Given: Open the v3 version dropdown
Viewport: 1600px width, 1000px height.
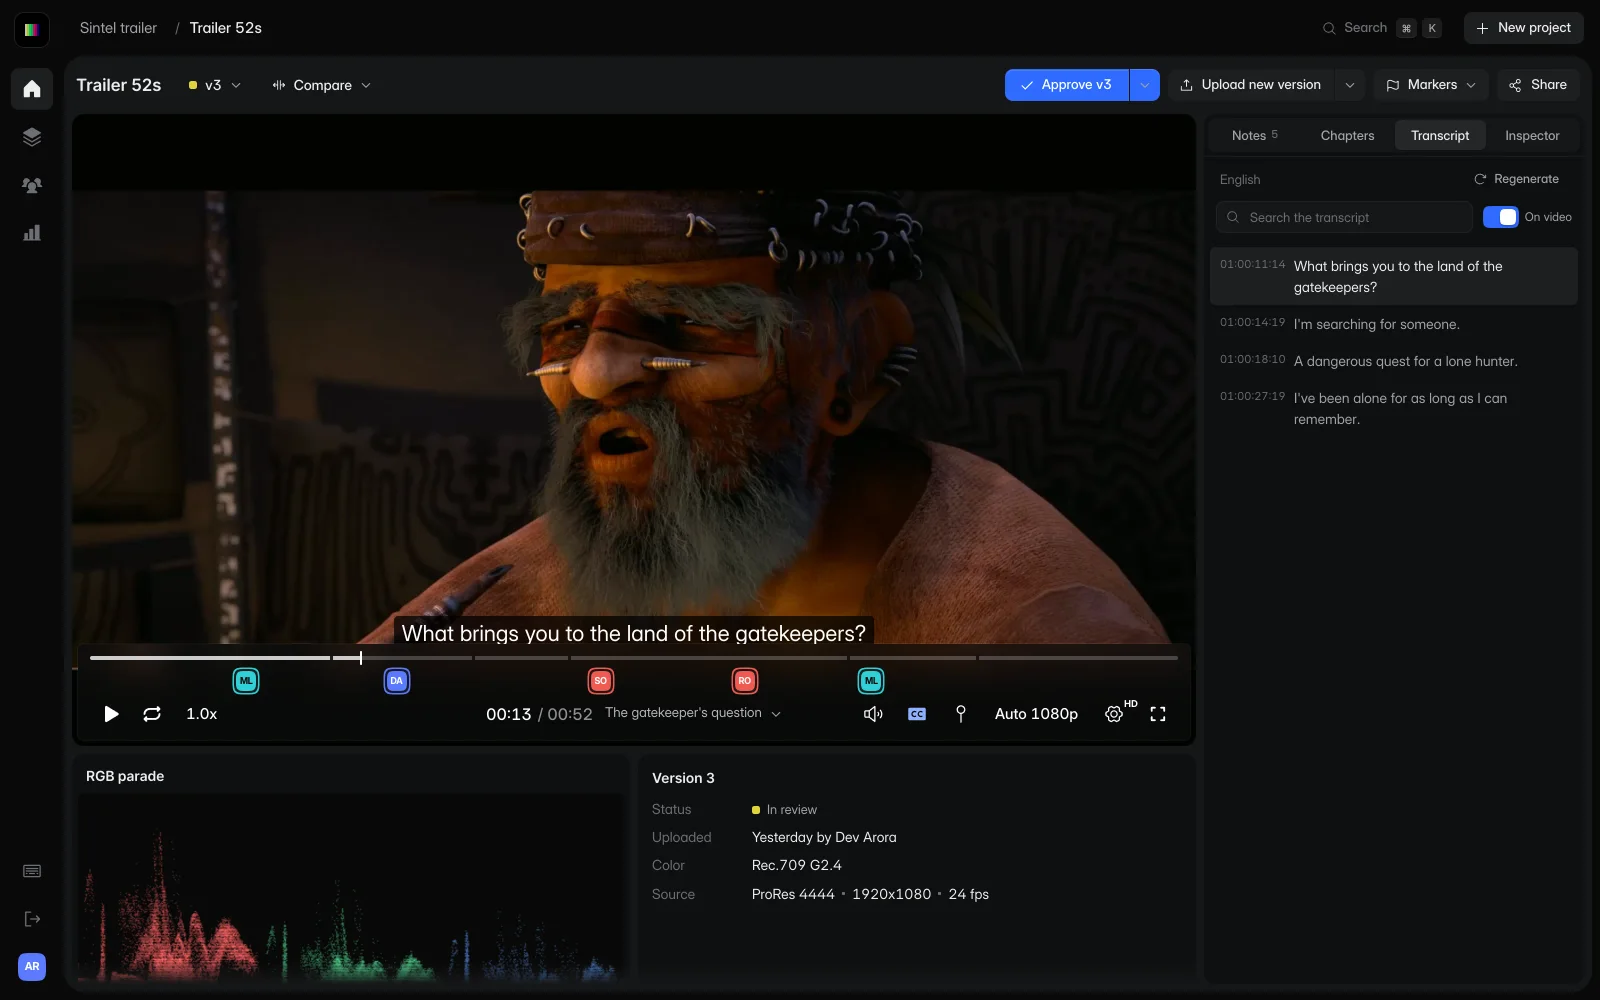Looking at the screenshot, I should click(x=215, y=85).
